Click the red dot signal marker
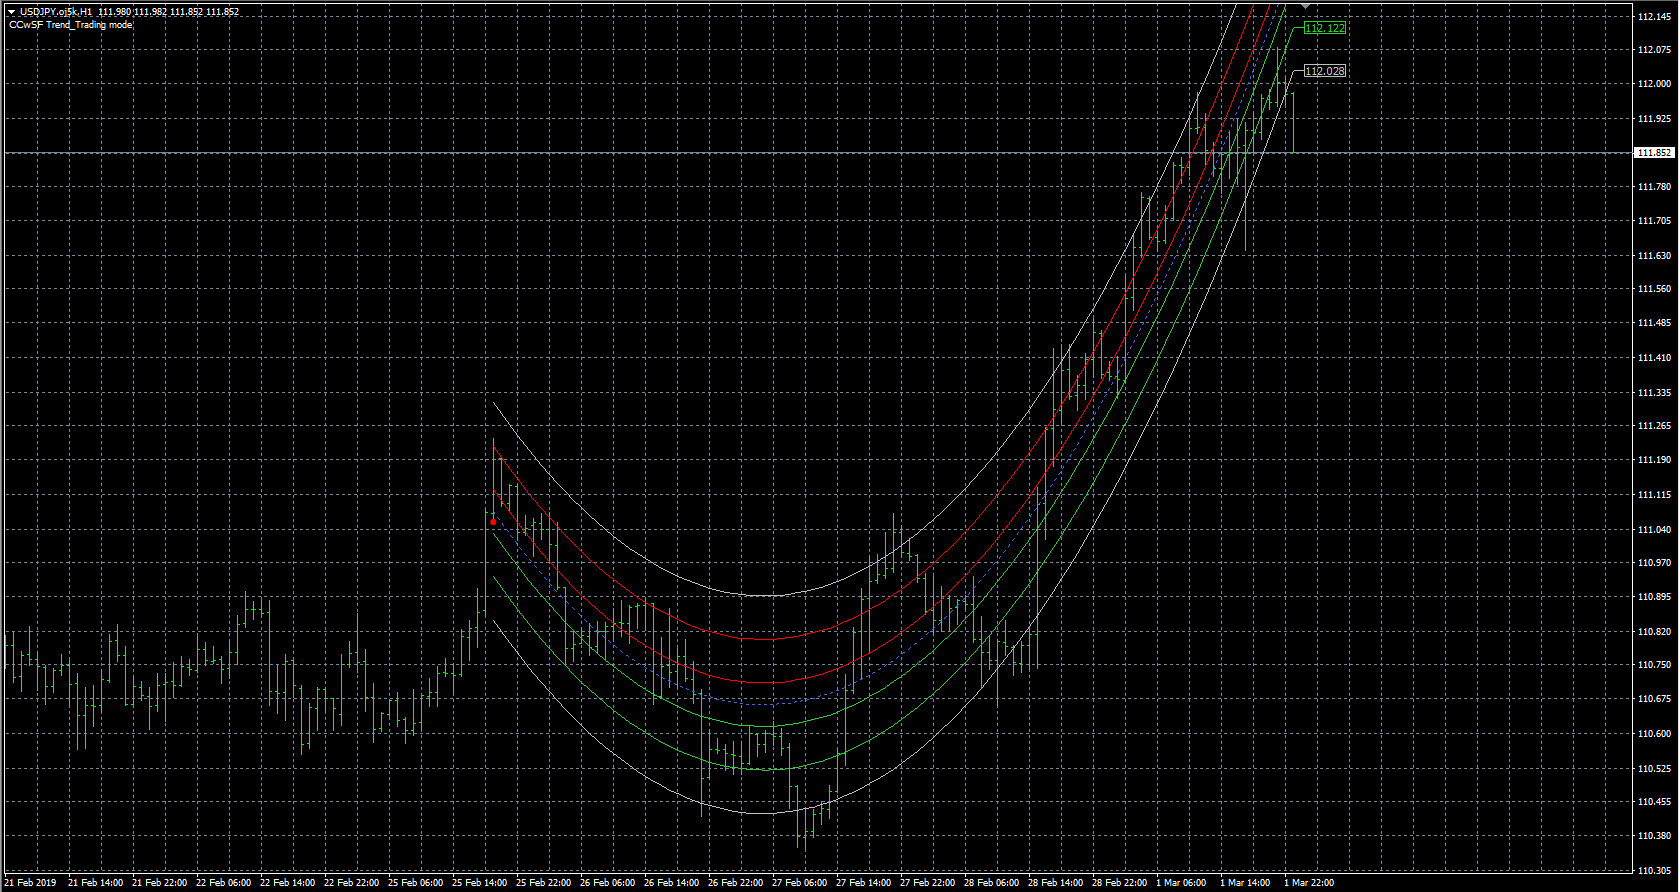Screen dimensions: 1680x892 pyautogui.click(x=493, y=522)
